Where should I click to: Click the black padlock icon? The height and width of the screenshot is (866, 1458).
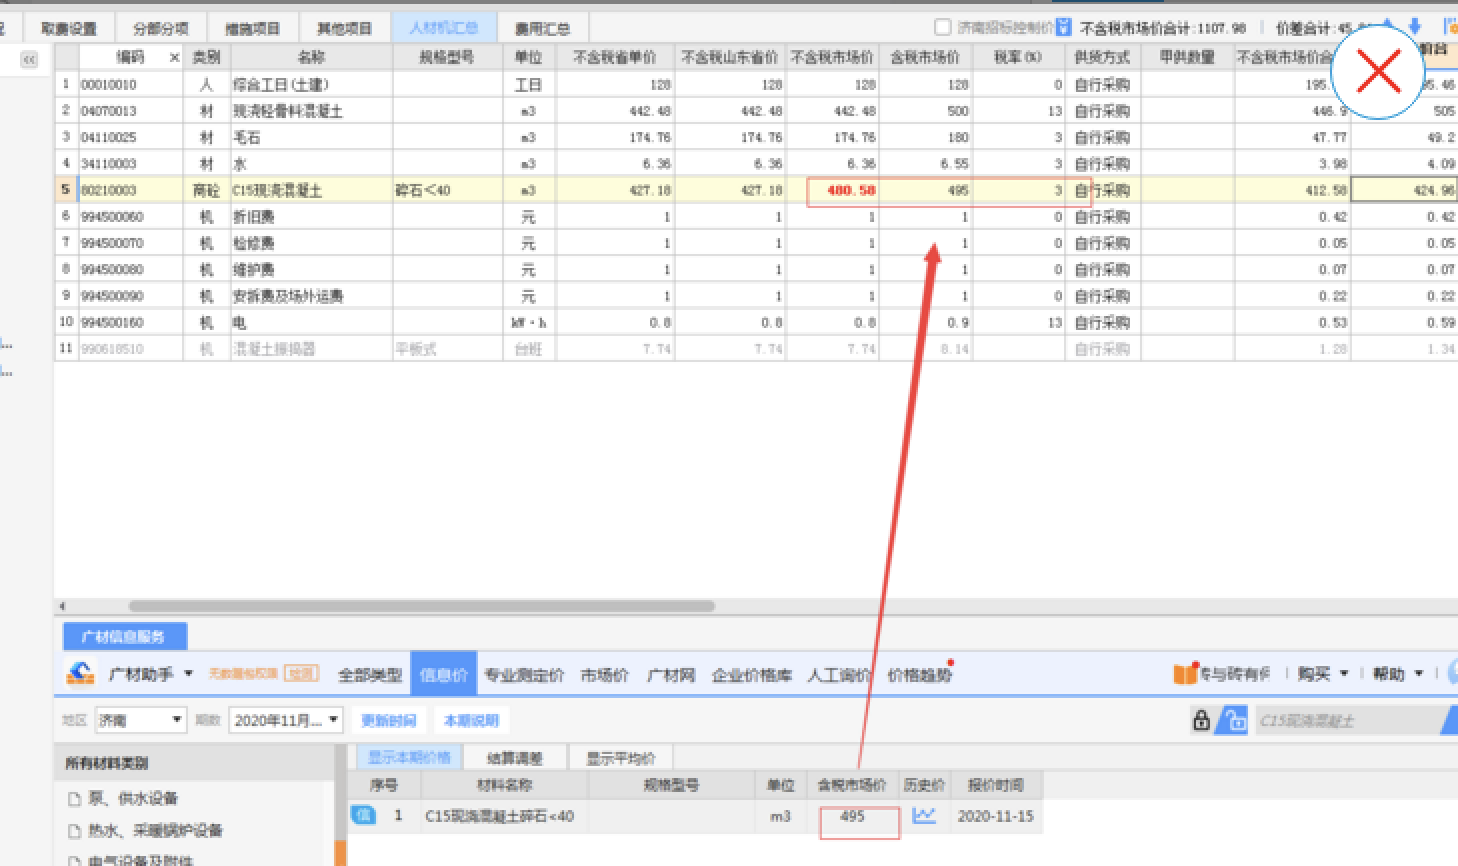click(1201, 720)
